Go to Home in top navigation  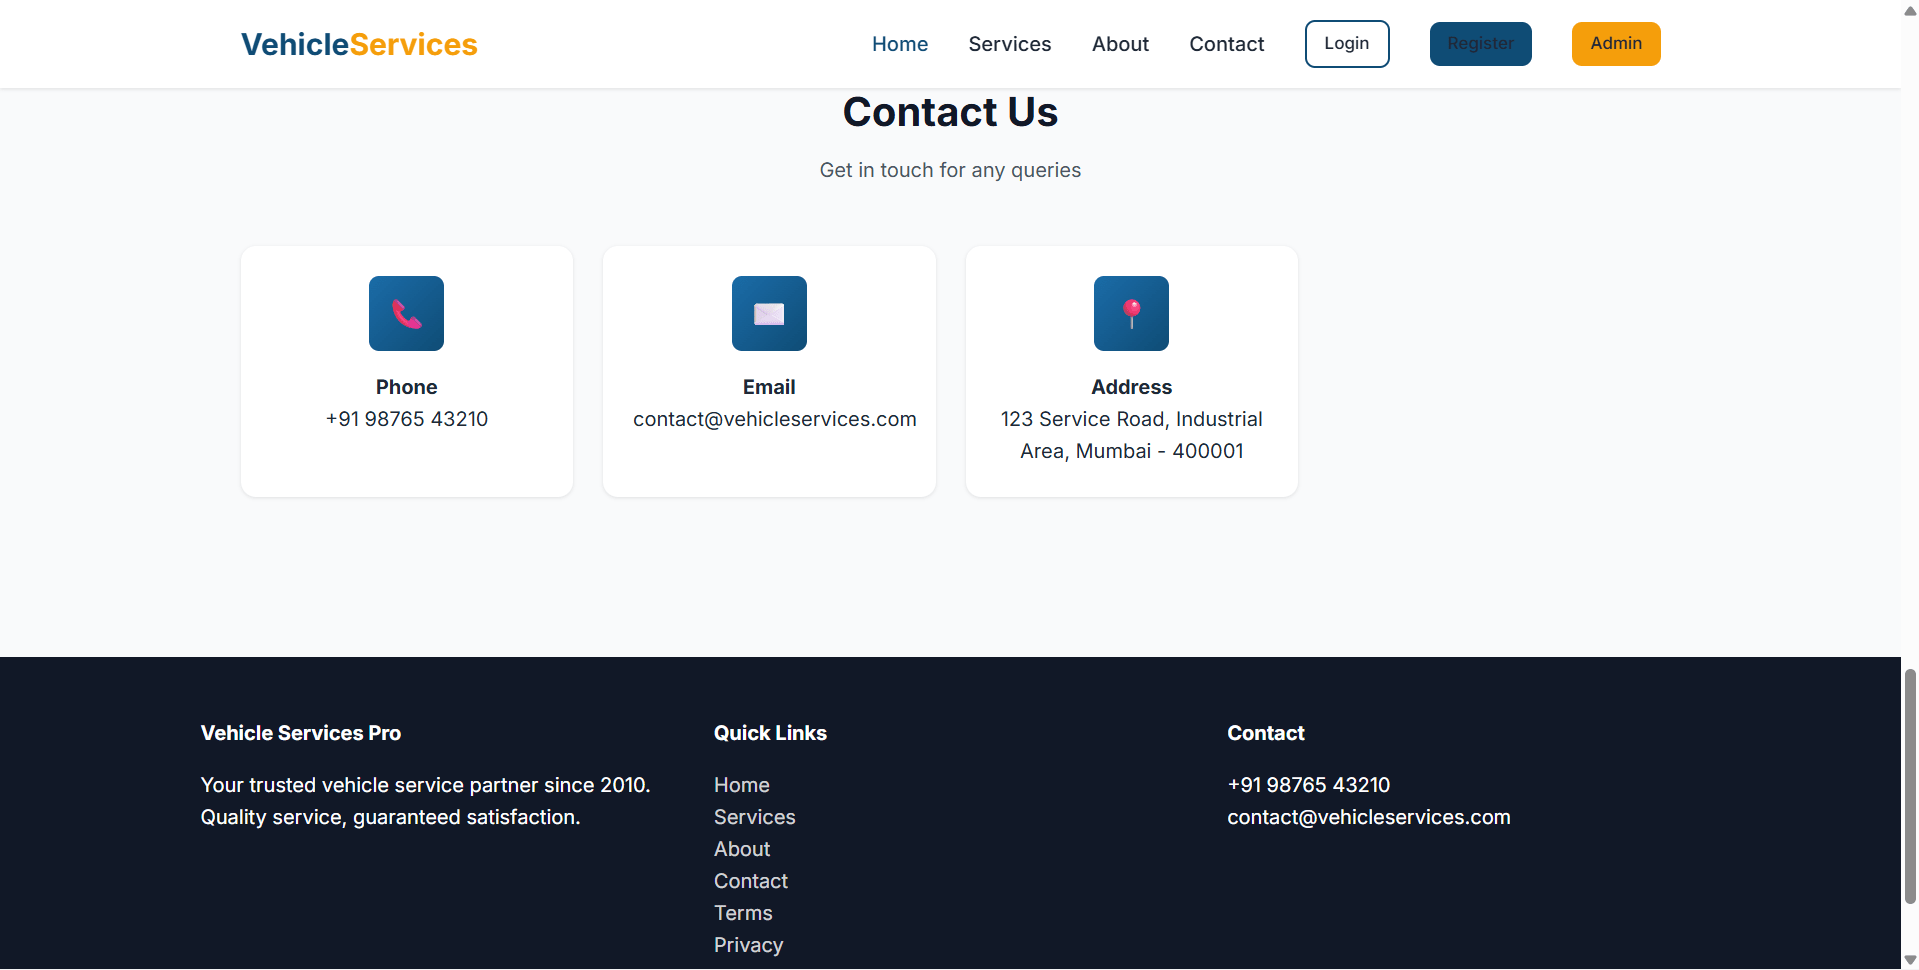[x=900, y=44]
